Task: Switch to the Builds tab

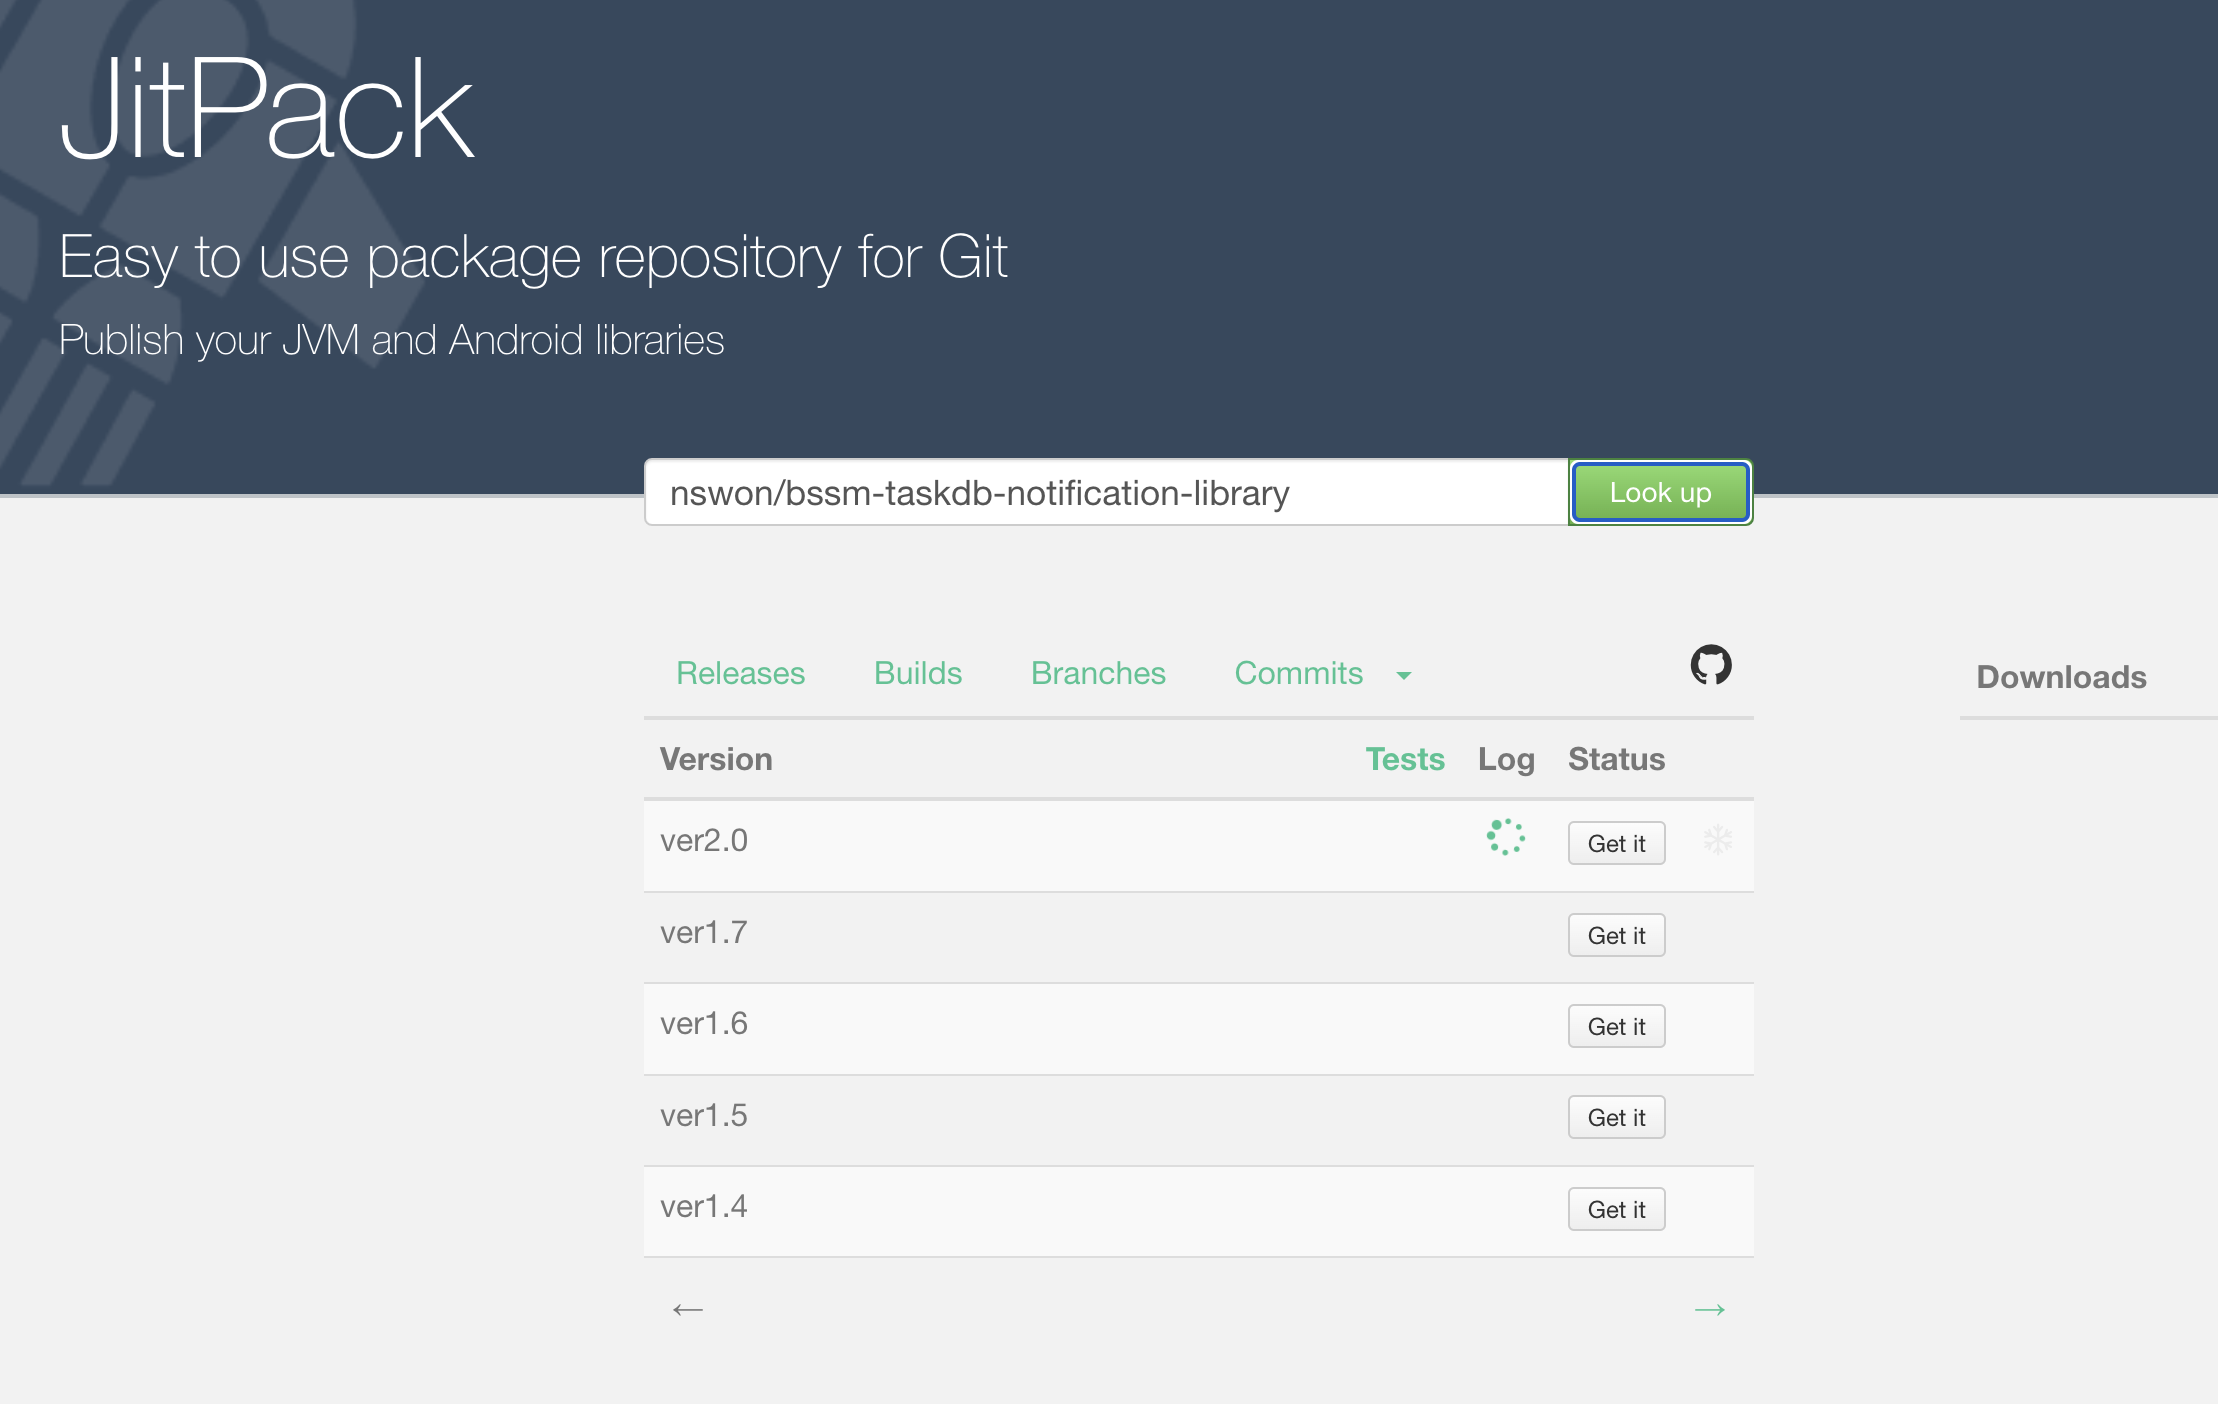Action: [918, 673]
